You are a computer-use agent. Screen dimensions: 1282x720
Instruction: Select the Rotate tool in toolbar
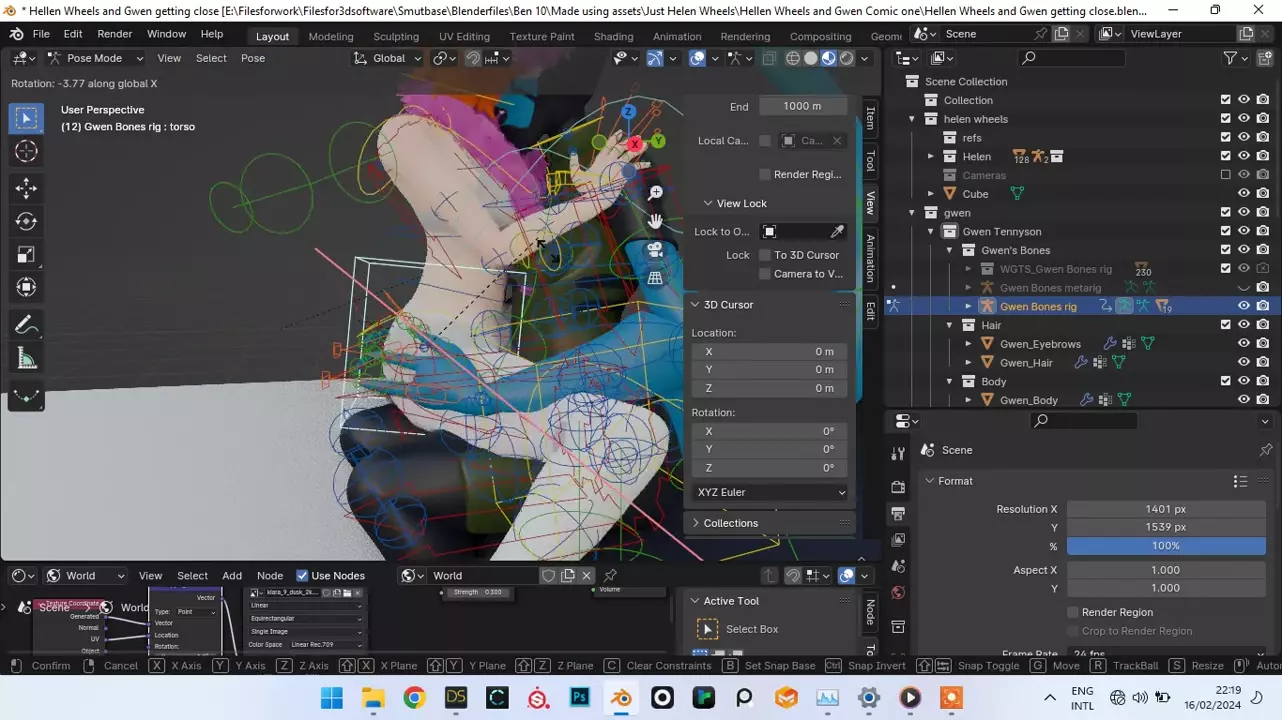coord(27,221)
